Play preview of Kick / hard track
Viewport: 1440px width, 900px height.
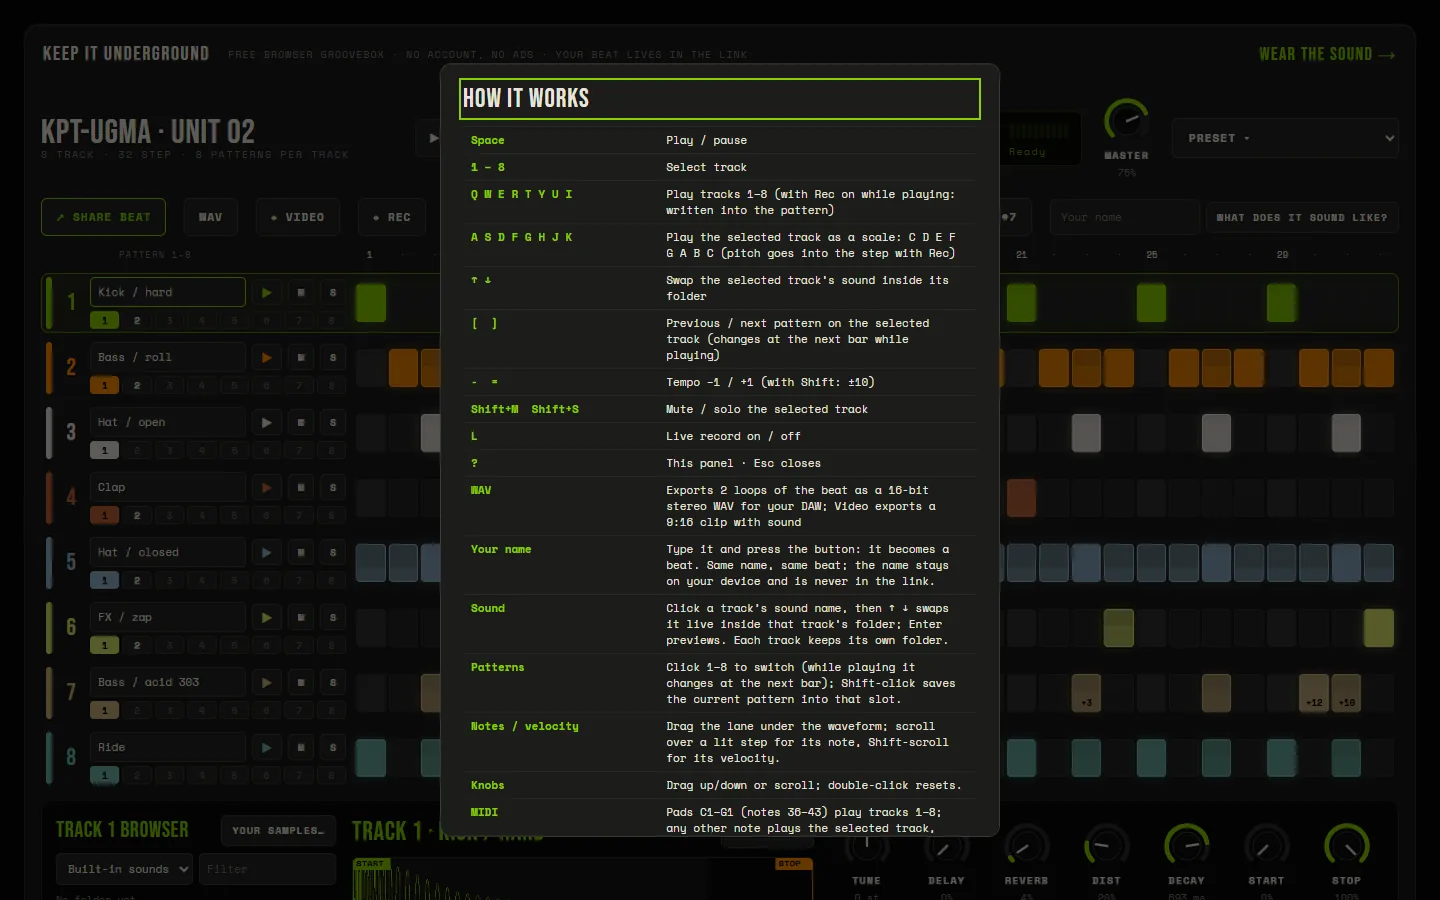(x=266, y=293)
